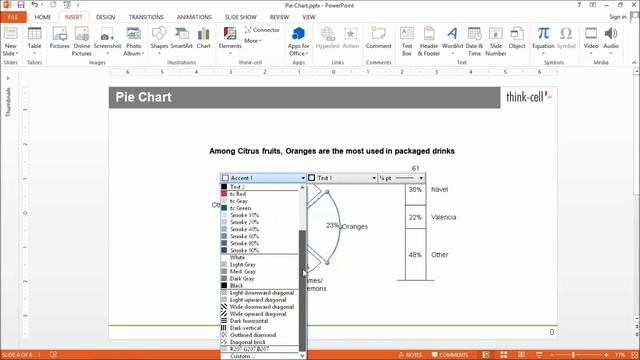640x360 pixels.
Task: Switch to the SLIDE SHOW tab
Action: 240,17
